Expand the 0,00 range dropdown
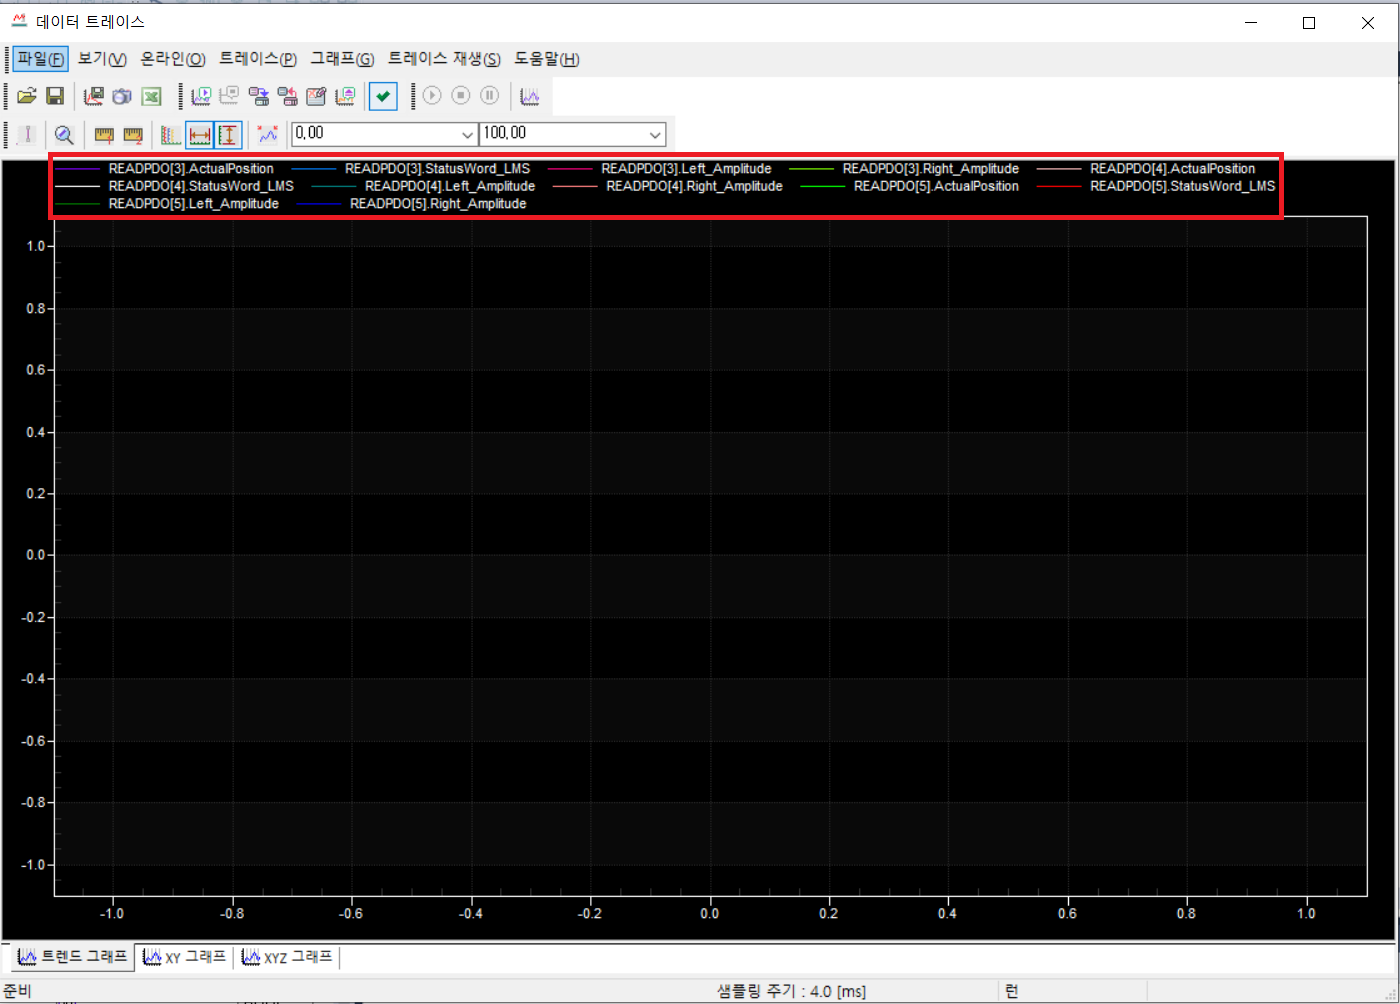 pos(467,135)
